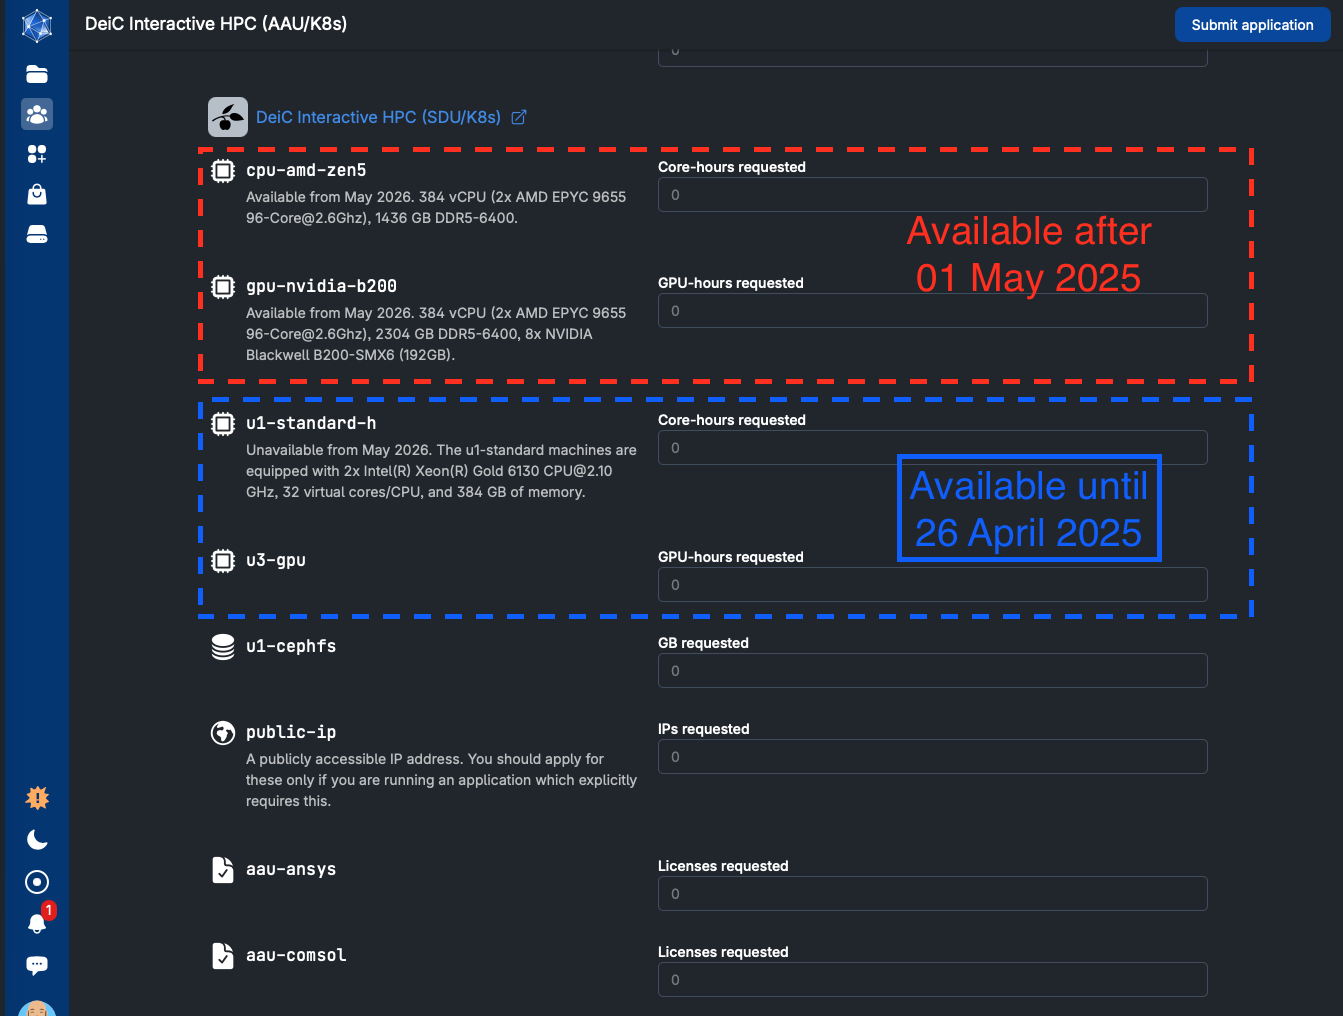Open notifications via the bell icon

37,923
